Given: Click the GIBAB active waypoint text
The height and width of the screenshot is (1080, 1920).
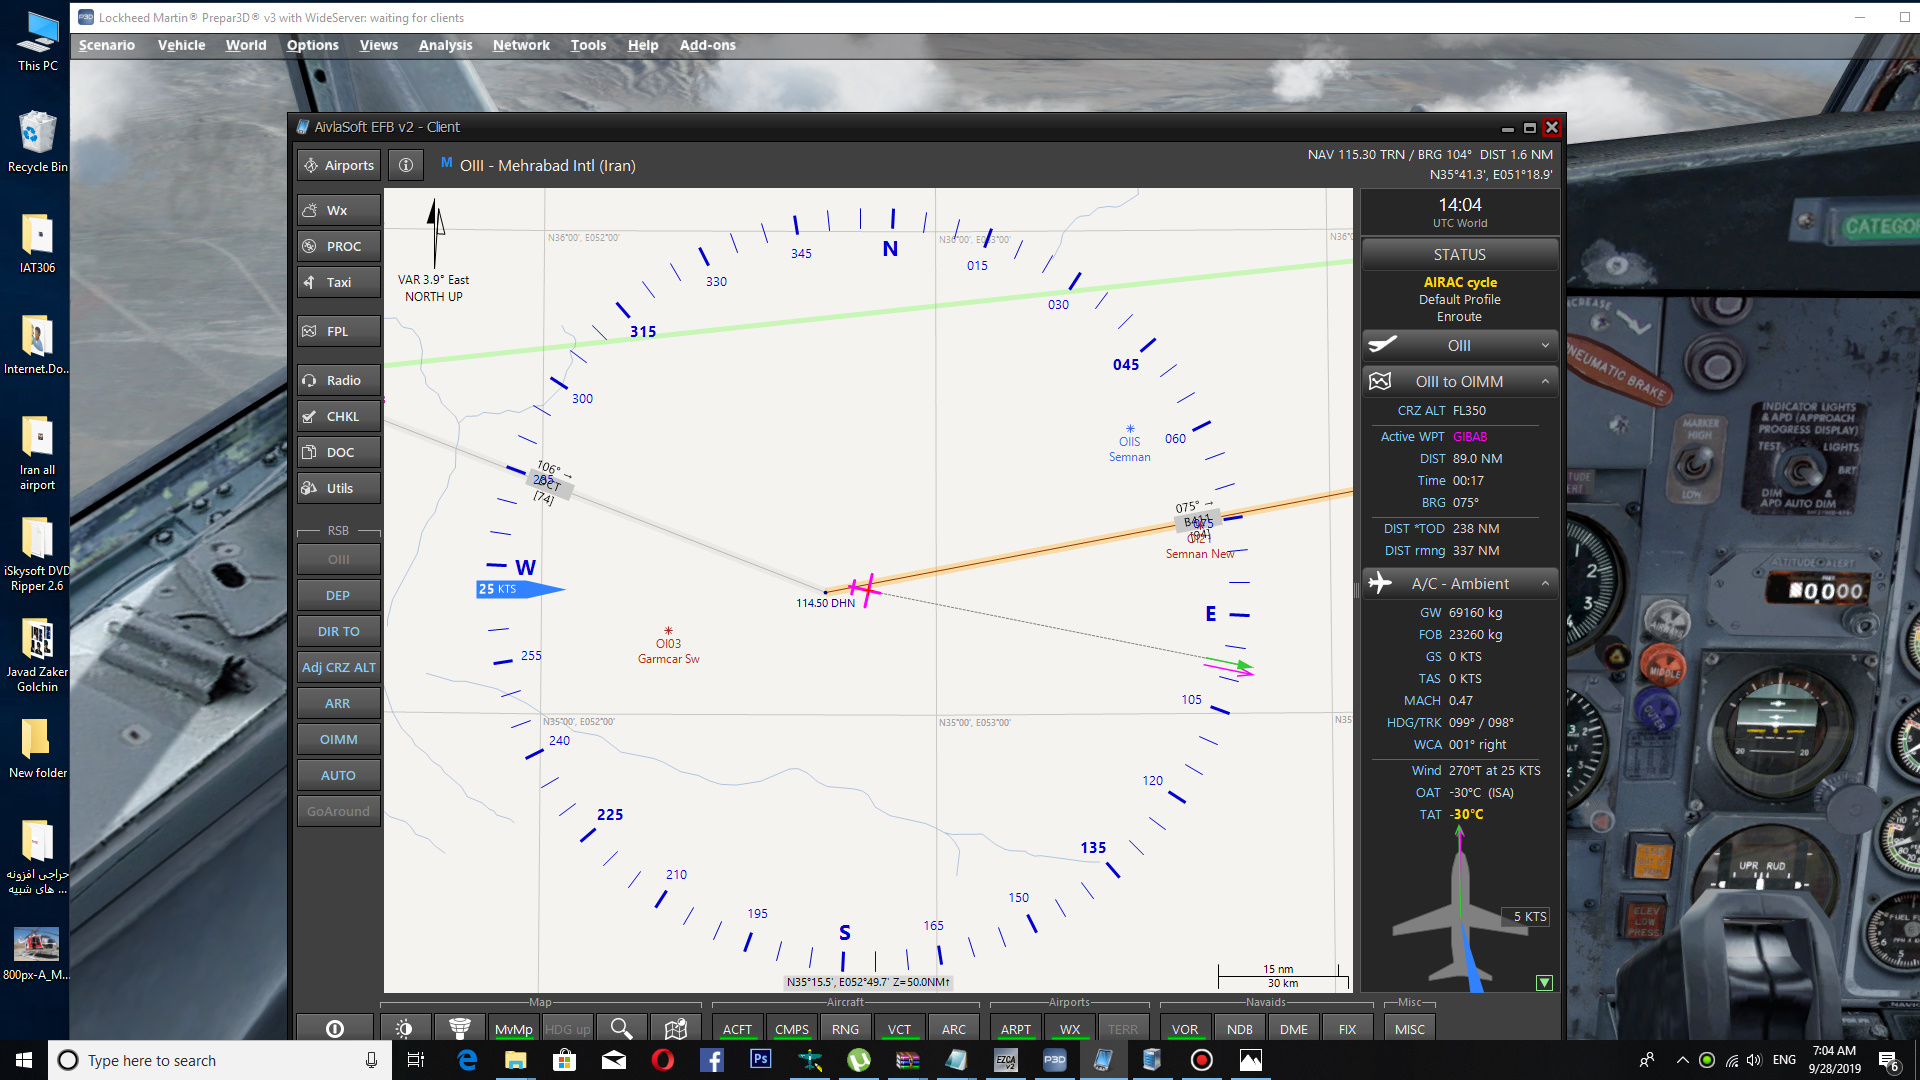Looking at the screenshot, I should [x=1470, y=436].
